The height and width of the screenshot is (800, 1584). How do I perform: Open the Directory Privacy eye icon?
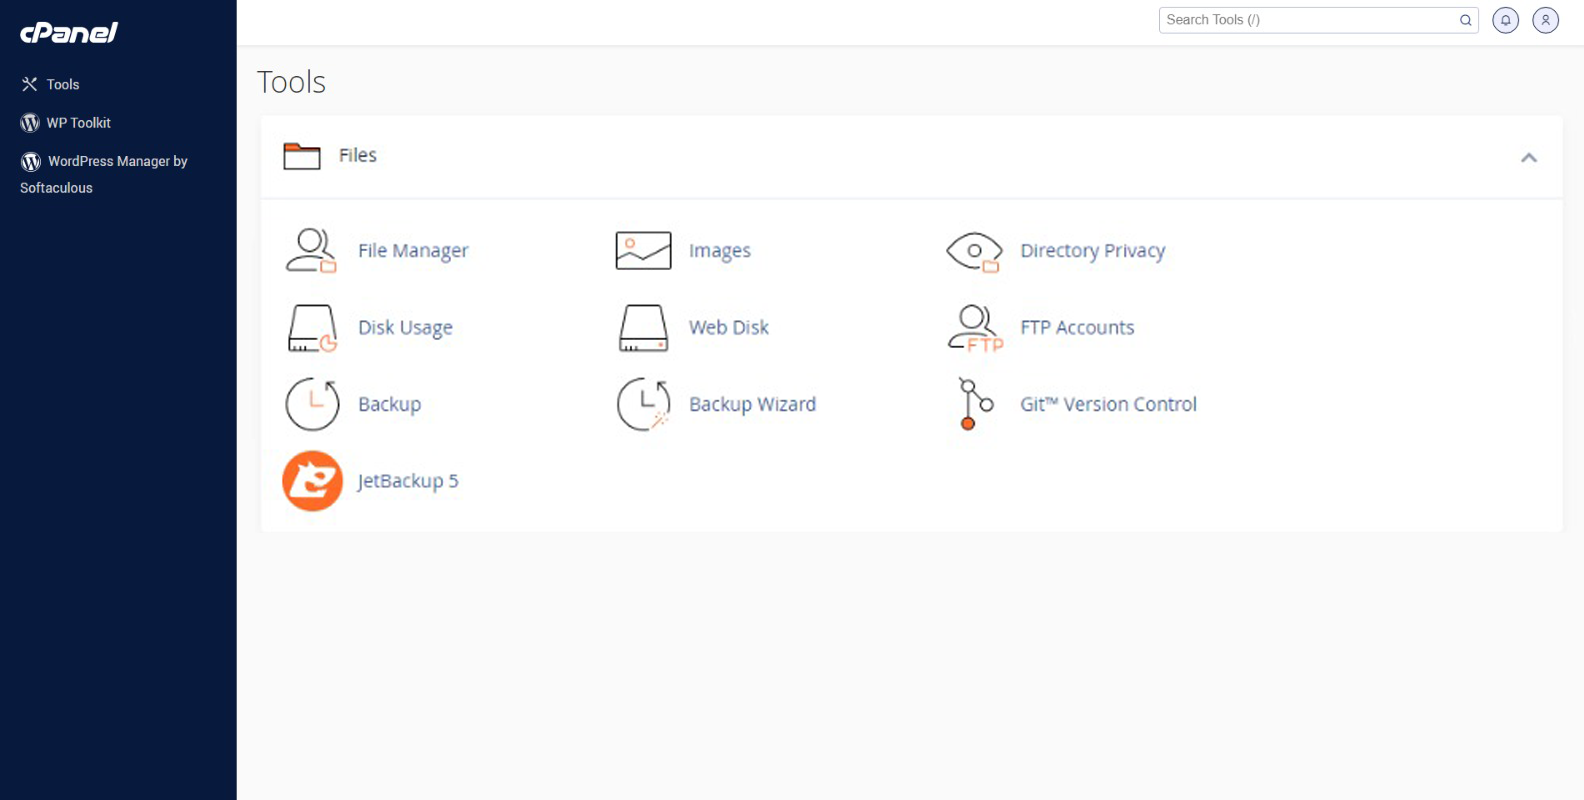pyautogui.click(x=974, y=251)
